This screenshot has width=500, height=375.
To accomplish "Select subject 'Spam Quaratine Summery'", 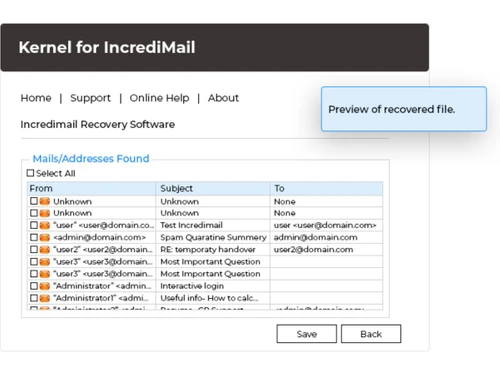I will [x=213, y=237].
